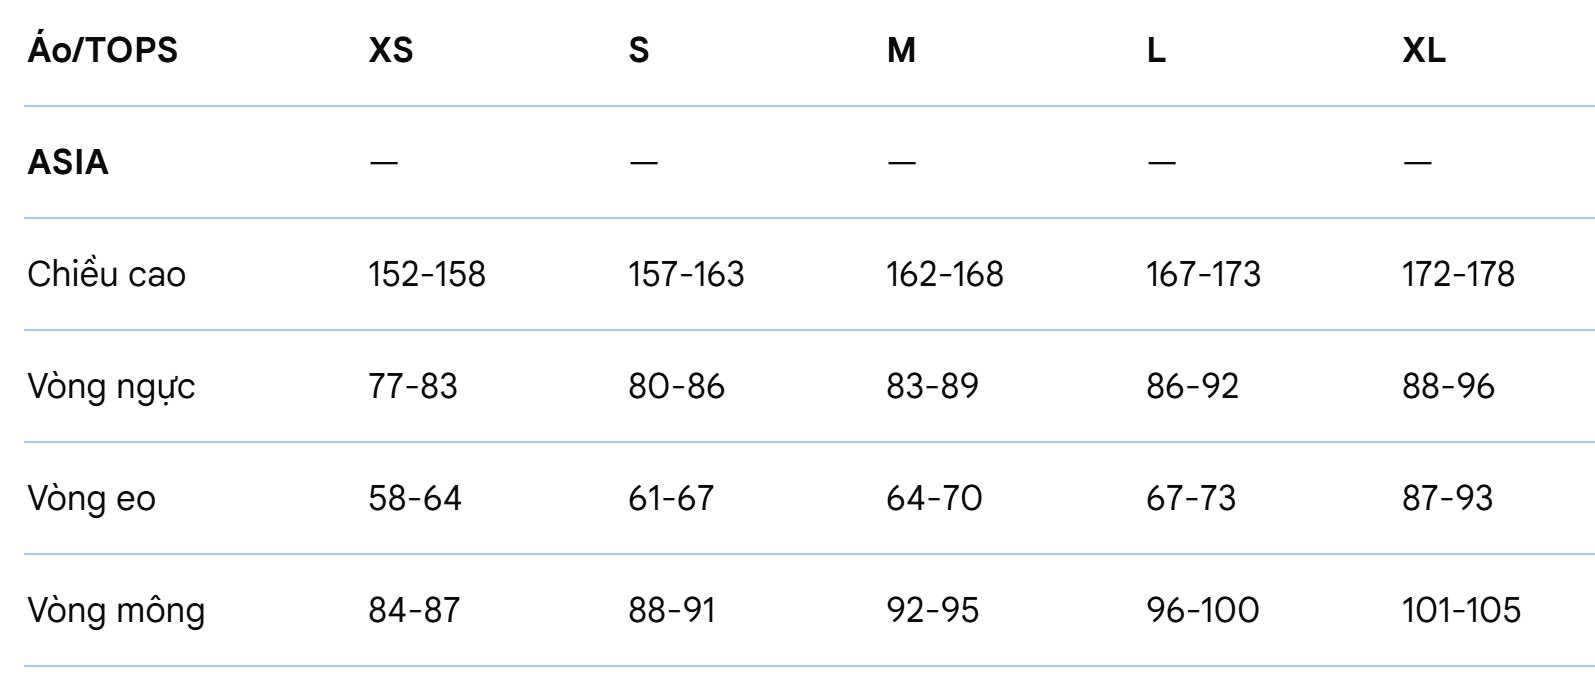Image resolution: width=1595 pixels, height=687 pixels.
Task: Select the M size column header
Action: coord(901,51)
